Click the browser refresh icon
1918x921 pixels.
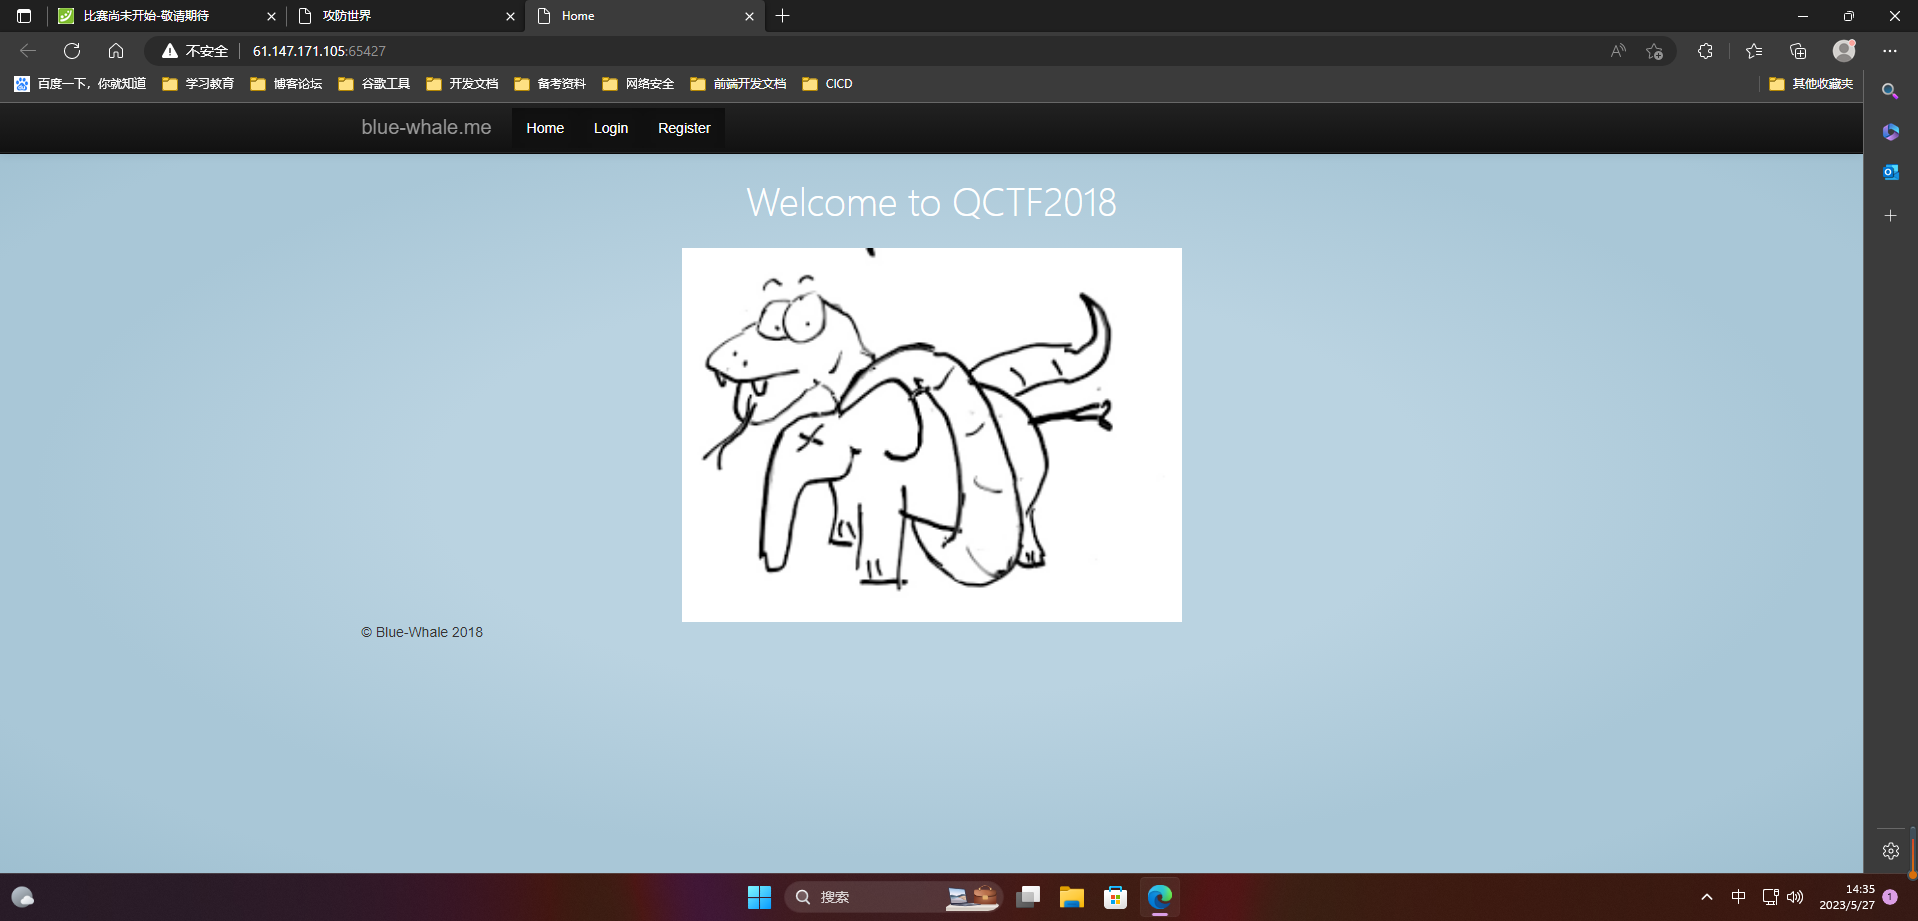[72, 51]
